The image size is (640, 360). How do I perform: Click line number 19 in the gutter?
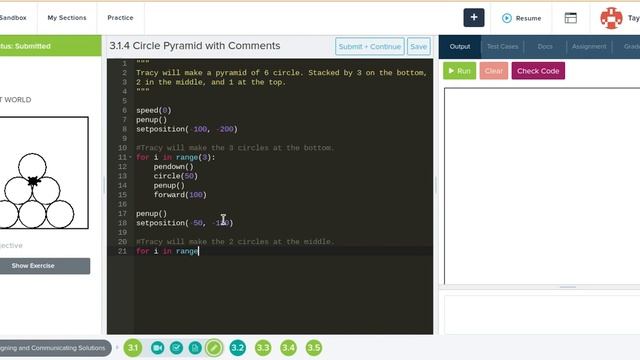click(x=122, y=232)
